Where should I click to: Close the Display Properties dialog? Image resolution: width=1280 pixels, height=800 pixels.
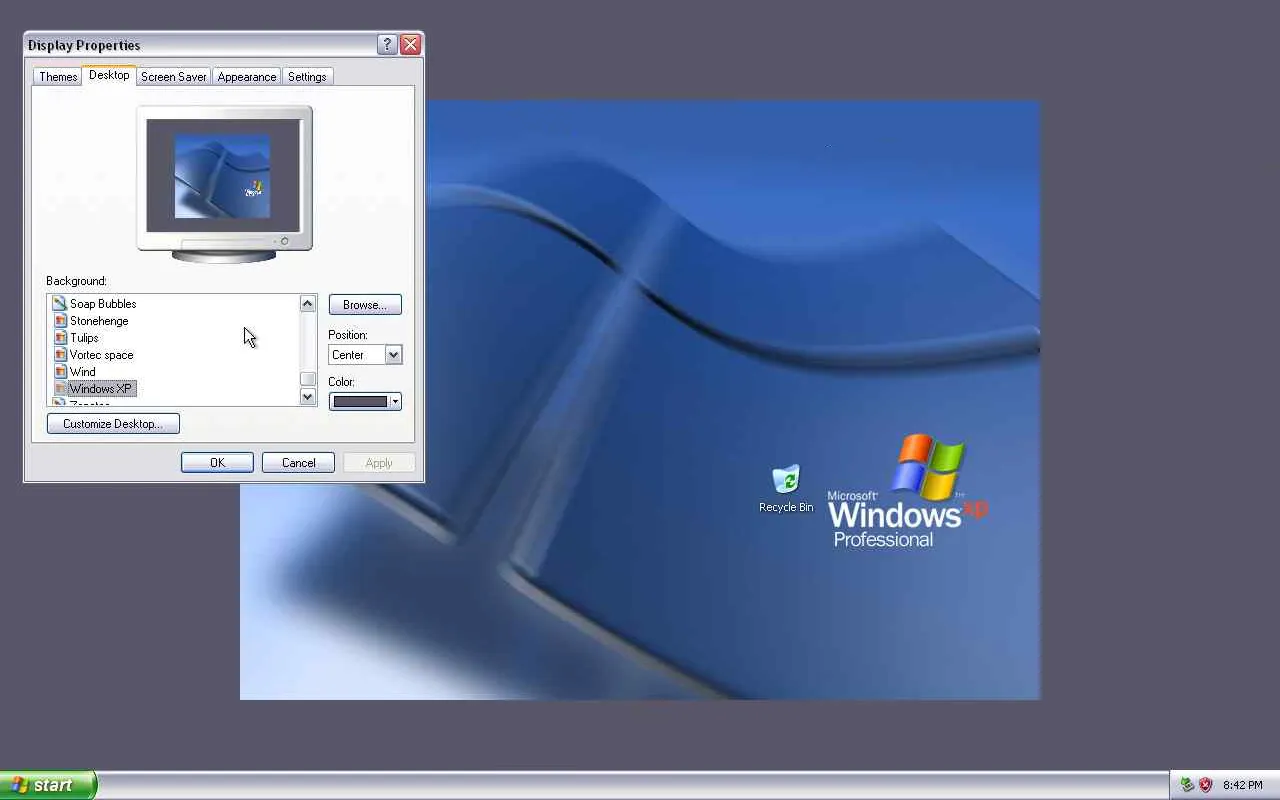coord(410,45)
